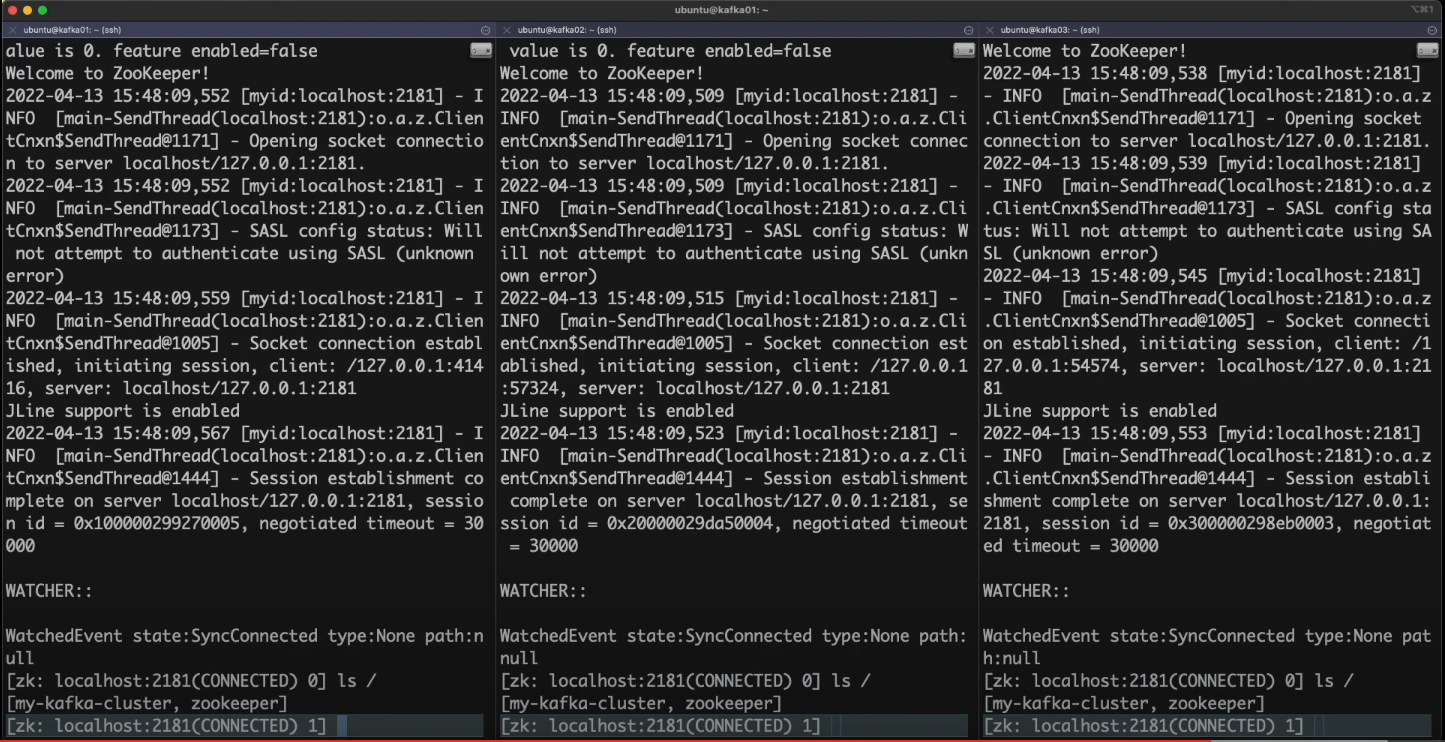Select the ubuntu@kafka03: ~ (ssh) pane title

[1050, 31]
